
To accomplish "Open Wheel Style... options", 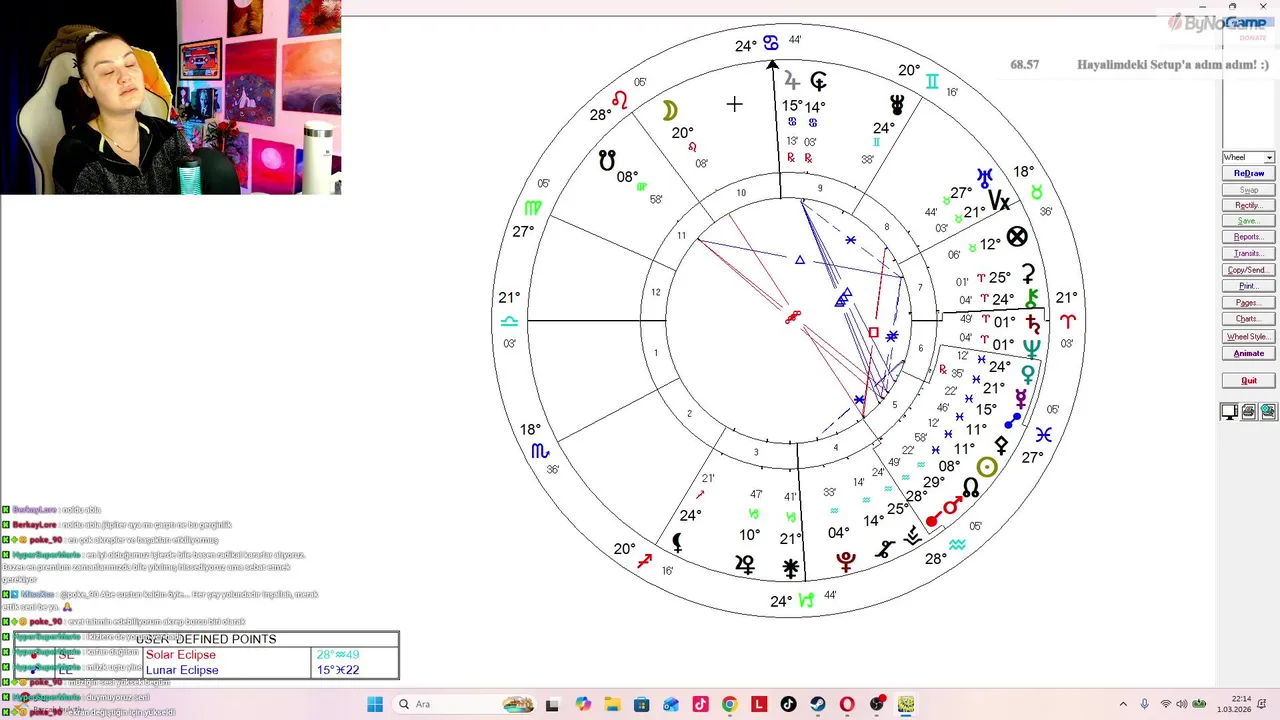I will coord(1248,337).
